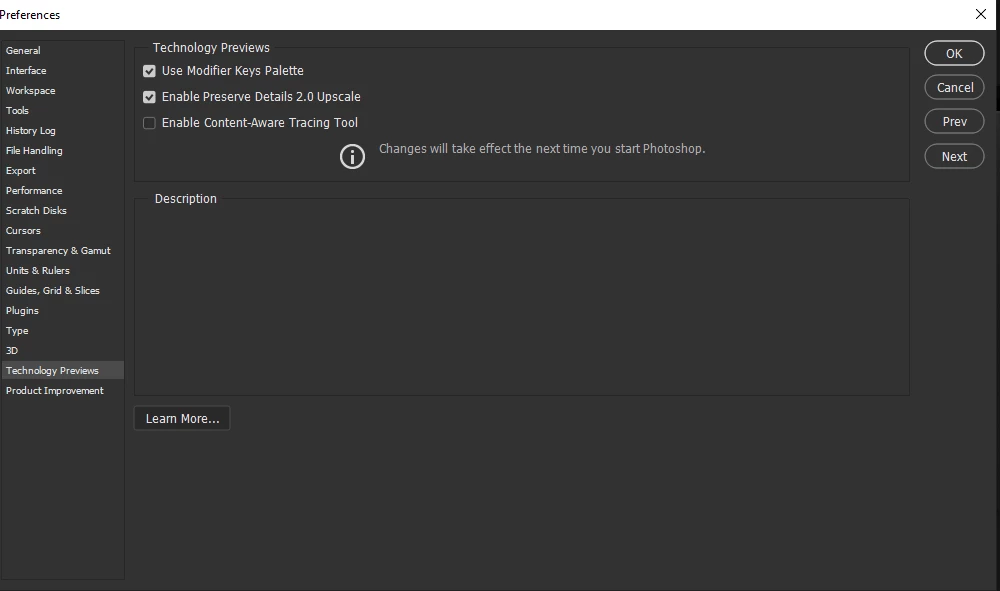Select Interface preferences category

[62, 71]
